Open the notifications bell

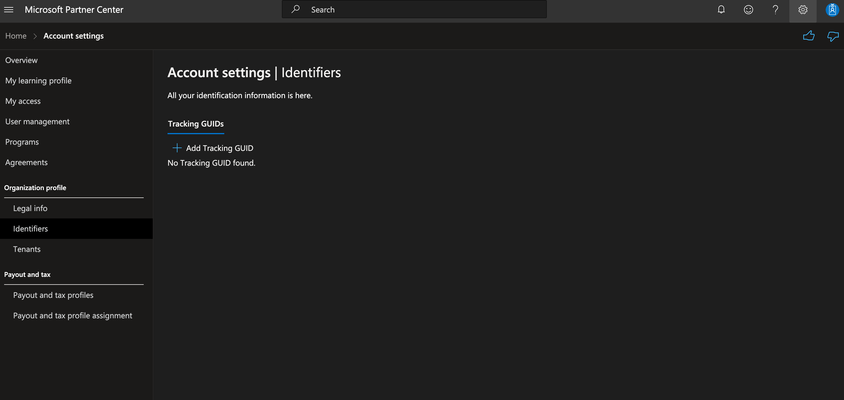pos(721,10)
